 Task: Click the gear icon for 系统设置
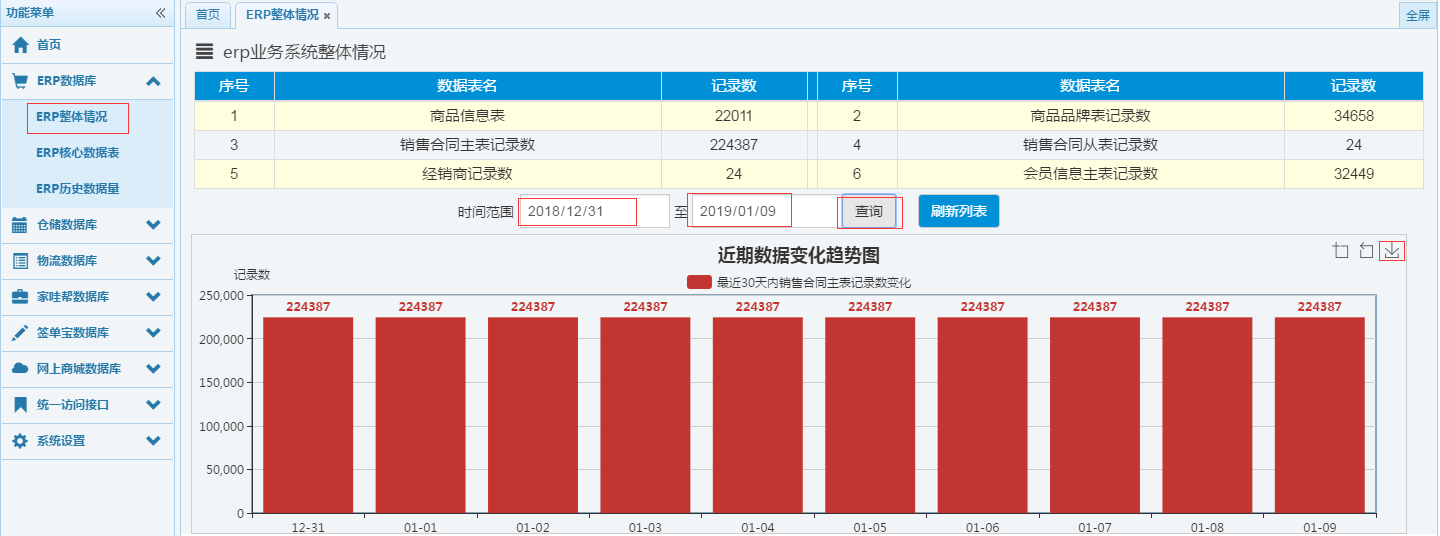click(x=20, y=441)
